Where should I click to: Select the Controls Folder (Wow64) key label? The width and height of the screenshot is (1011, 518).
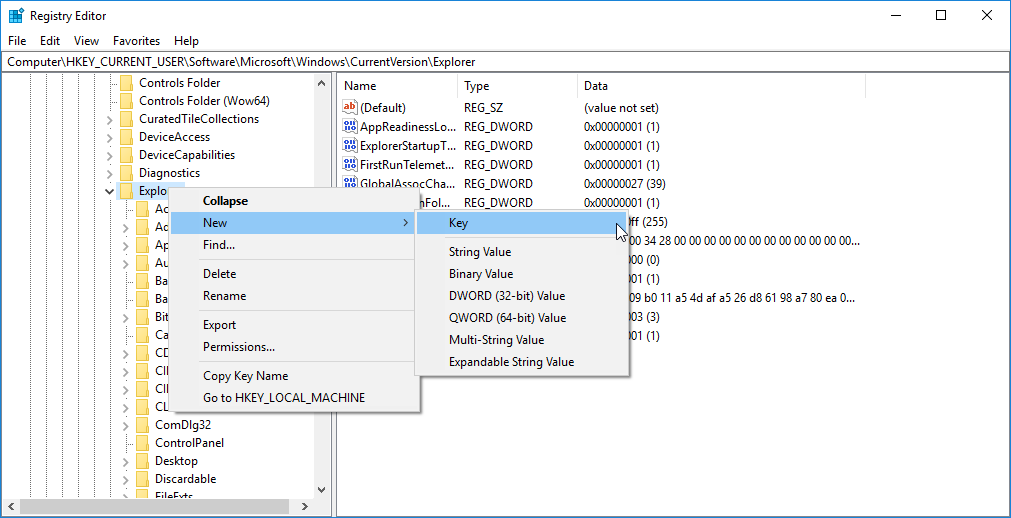204,101
